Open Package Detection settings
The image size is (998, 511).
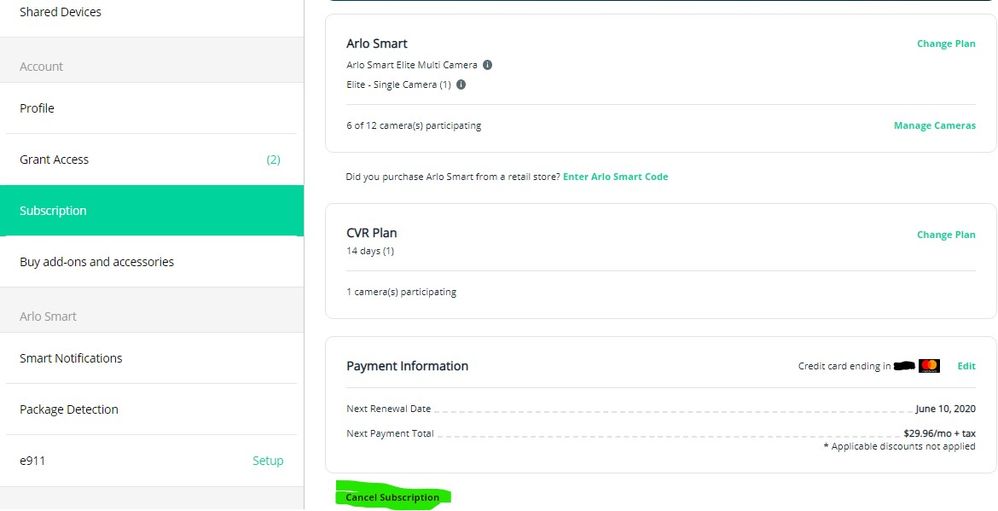click(x=151, y=409)
